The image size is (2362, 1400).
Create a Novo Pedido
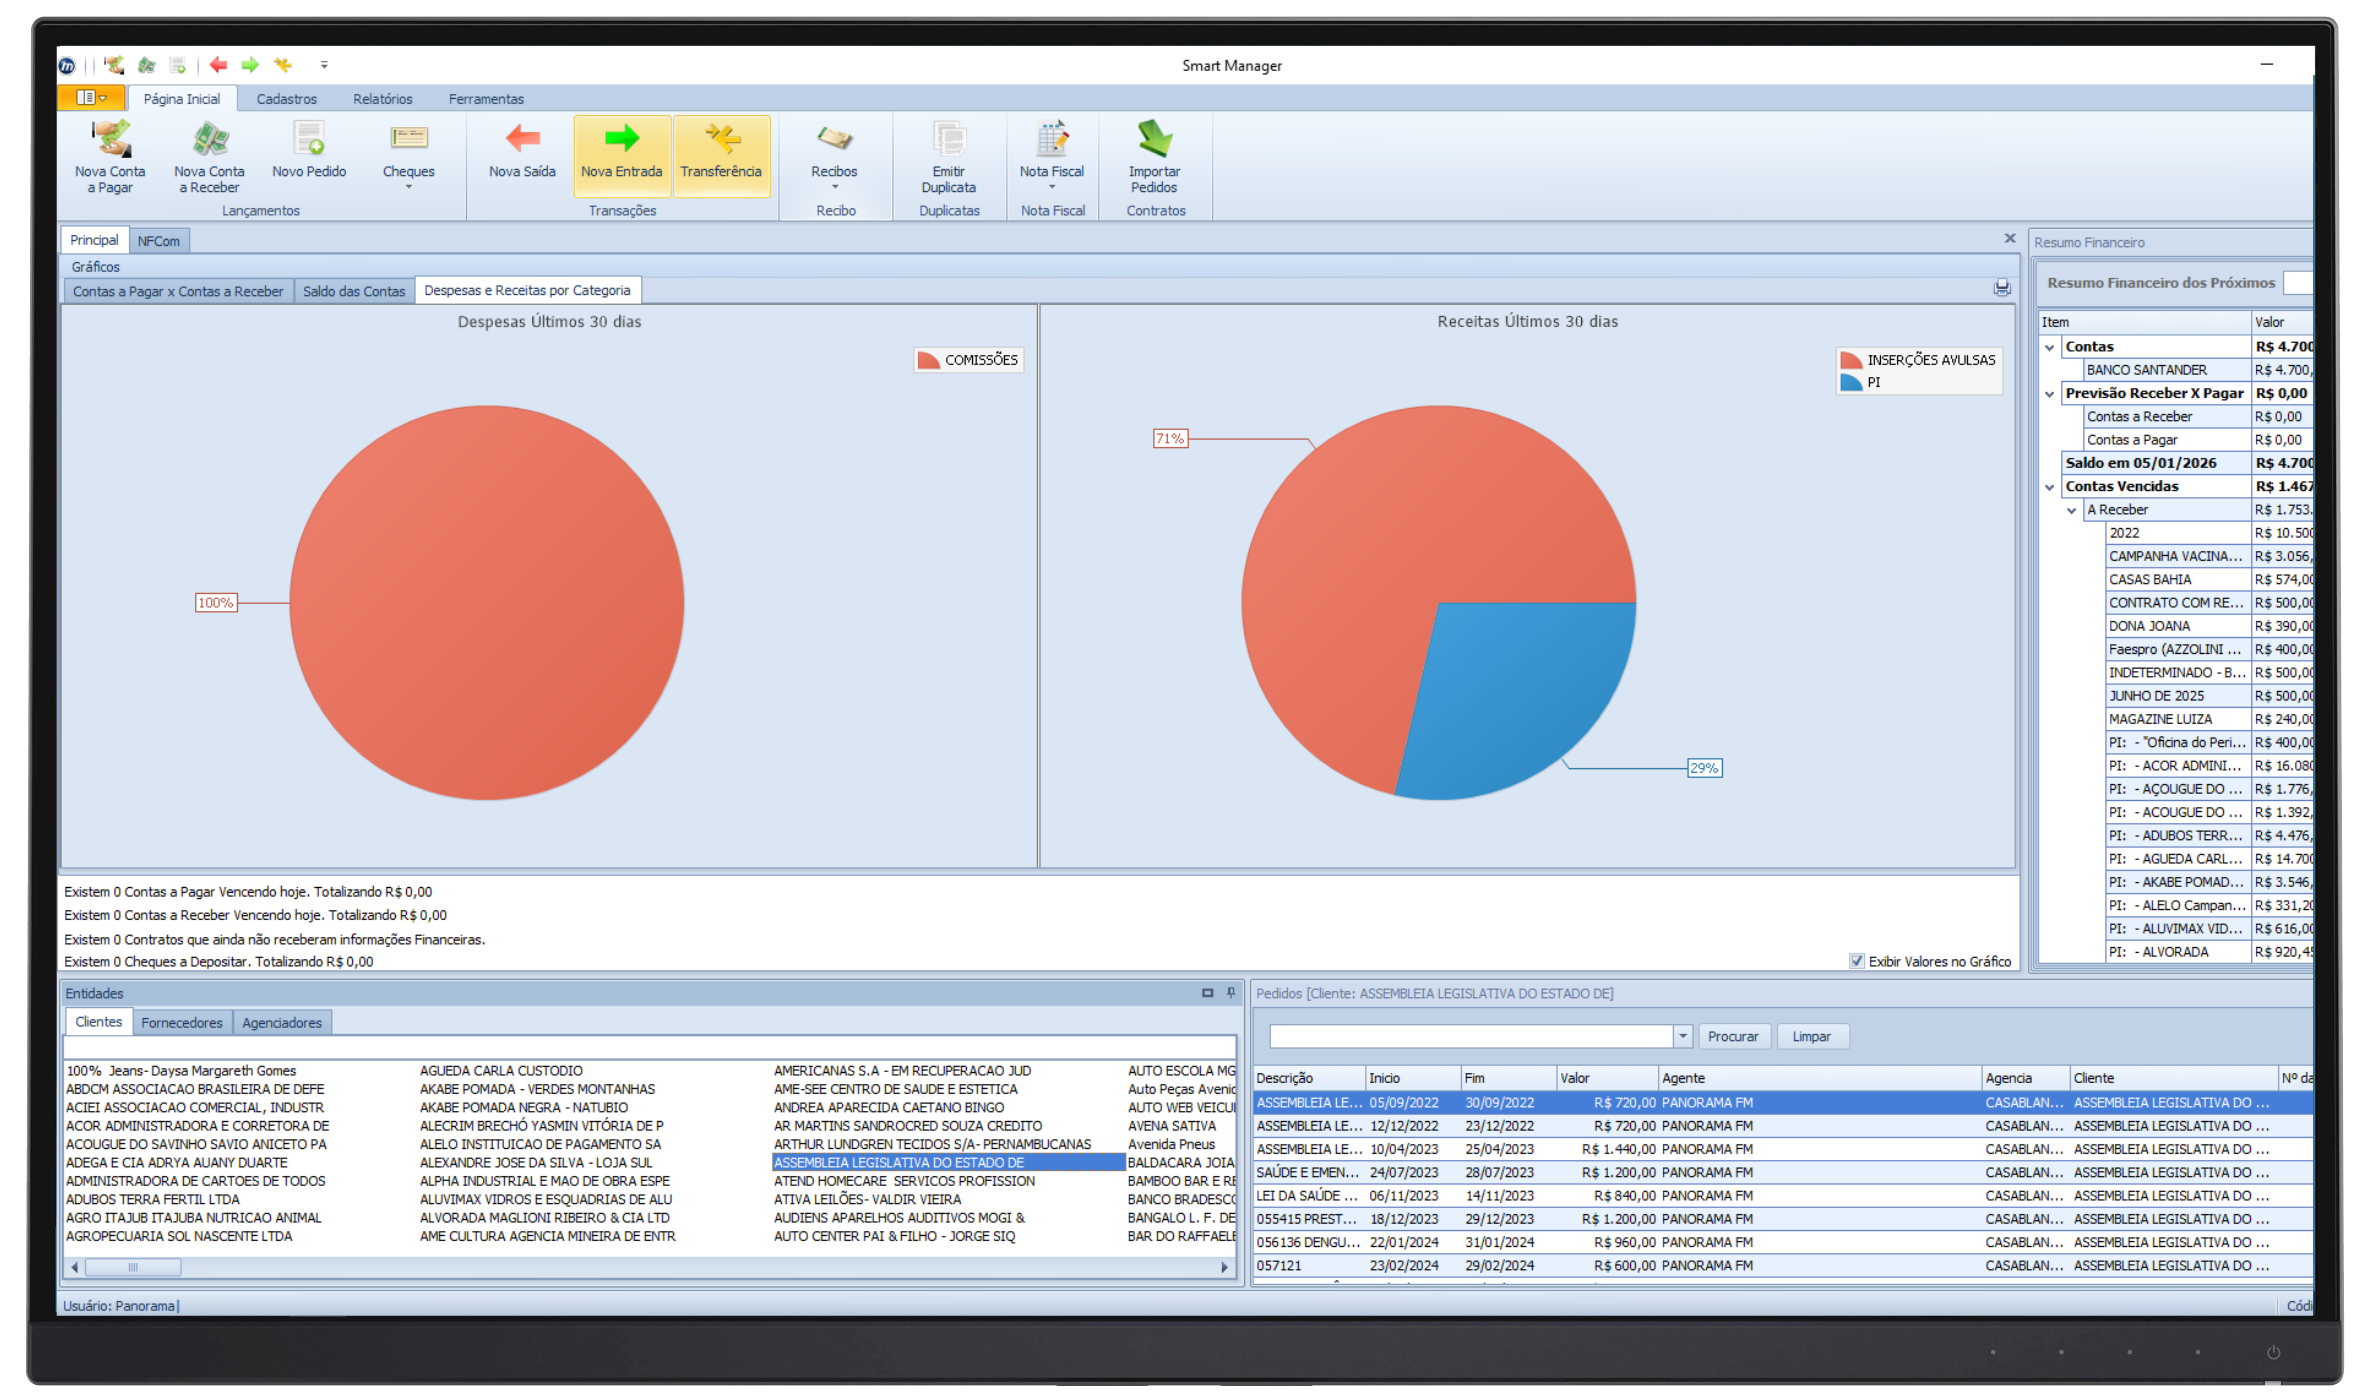309,150
